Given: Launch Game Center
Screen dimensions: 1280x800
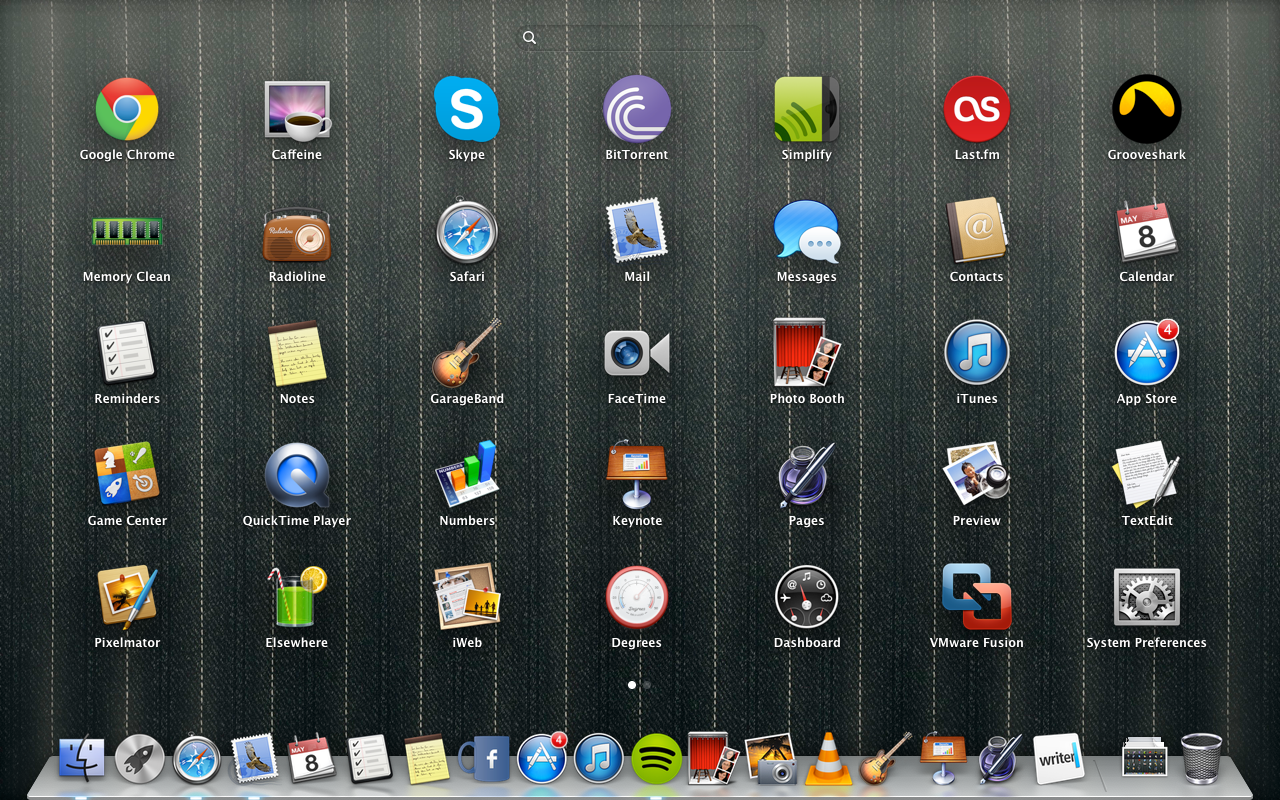Looking at the screenshot, I should tap(127, 475).
